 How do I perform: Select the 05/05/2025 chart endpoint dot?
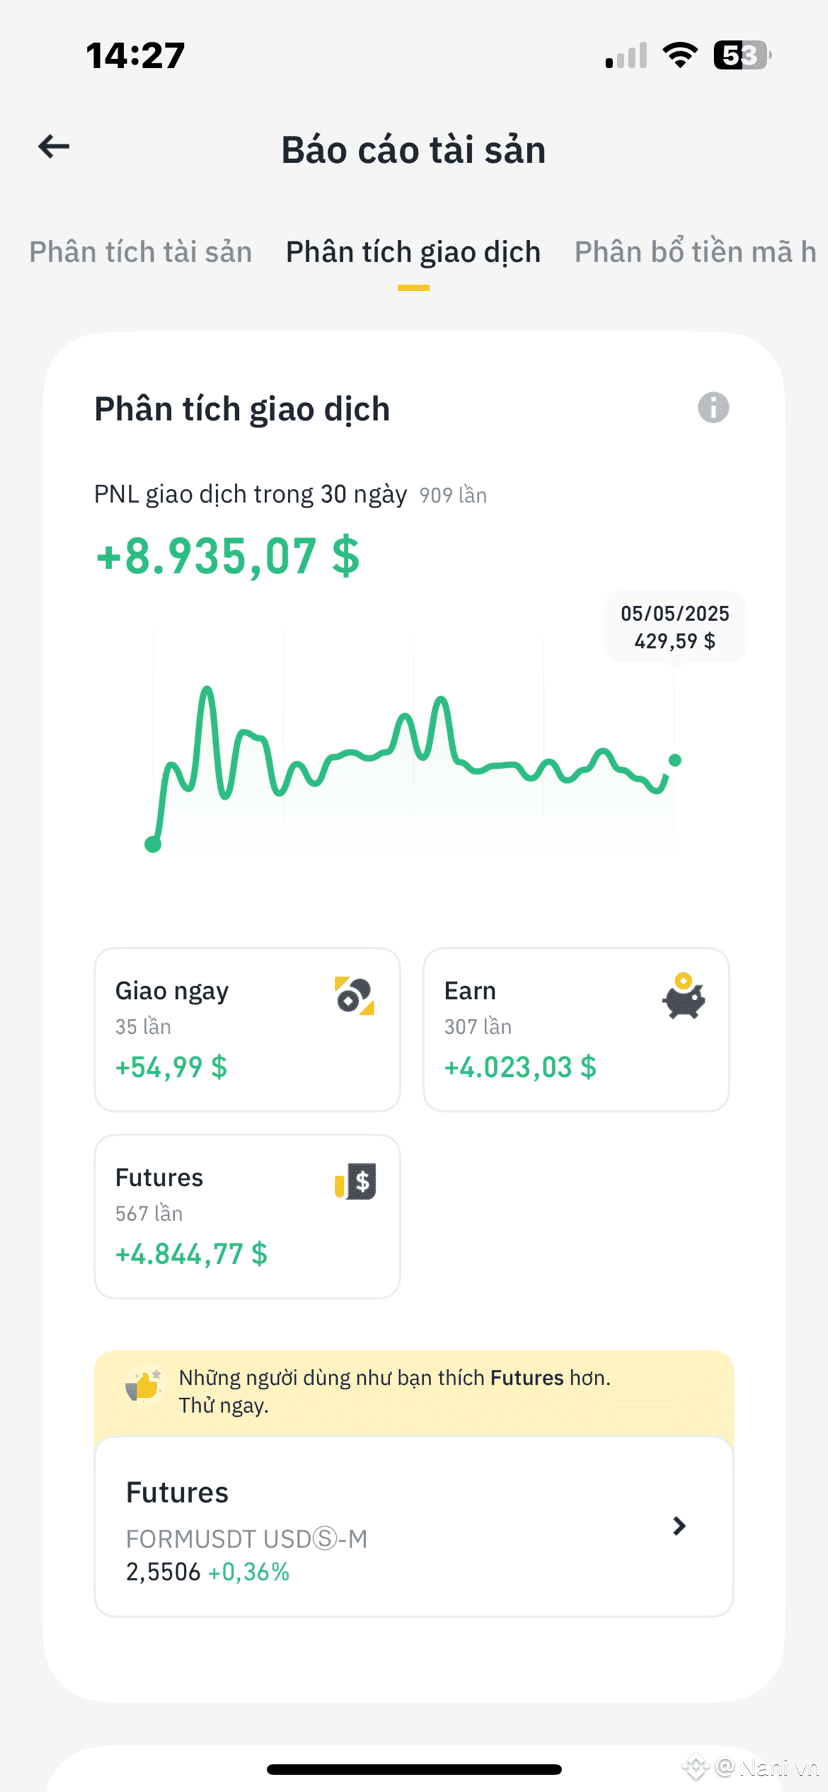point(675,760)
